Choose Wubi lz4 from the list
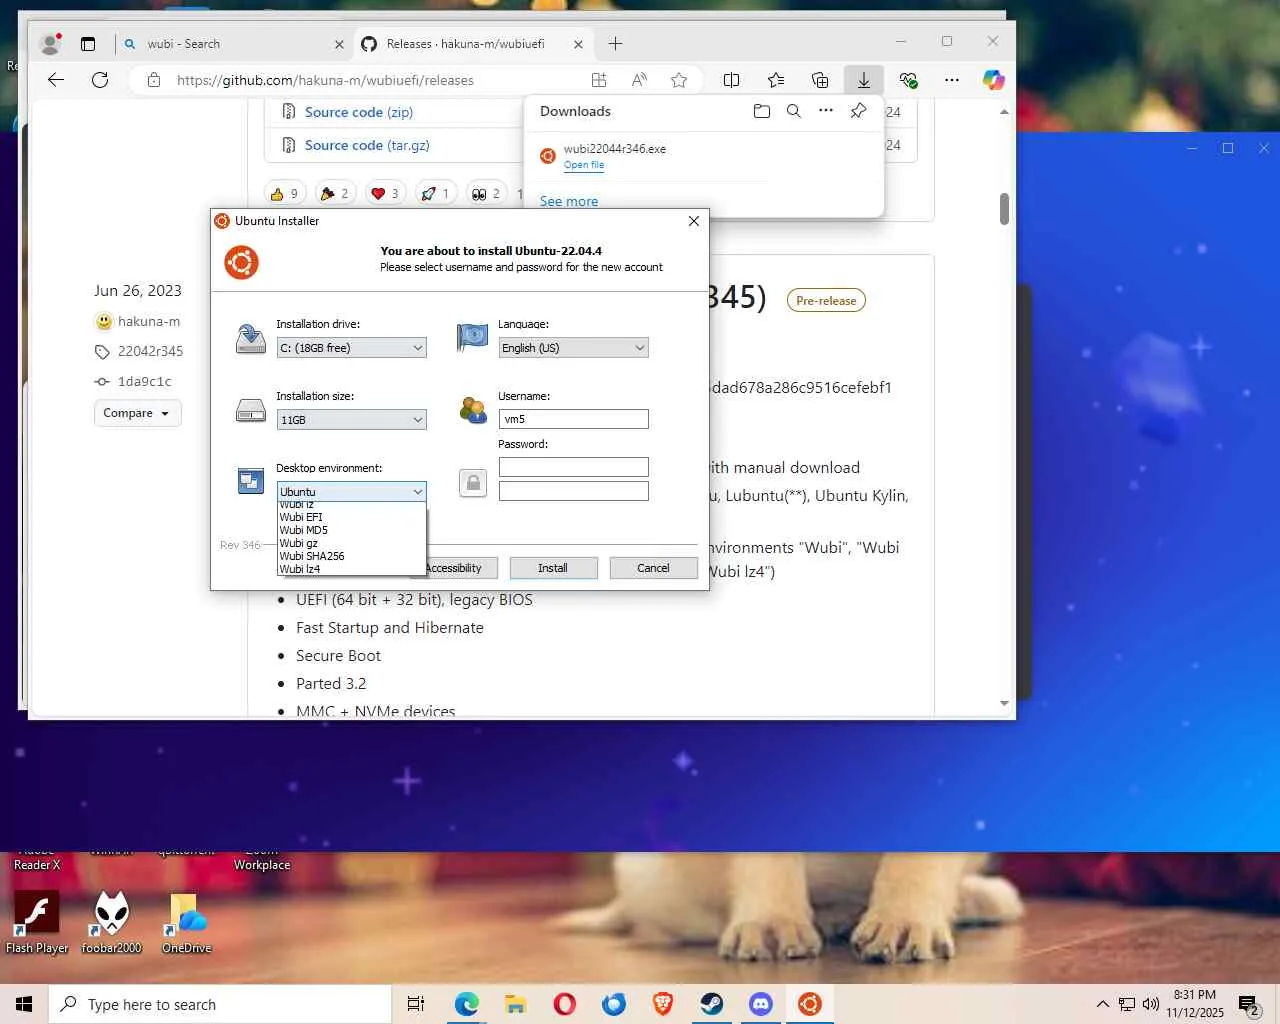1280x1024 pixels. (x=351, y=569)
